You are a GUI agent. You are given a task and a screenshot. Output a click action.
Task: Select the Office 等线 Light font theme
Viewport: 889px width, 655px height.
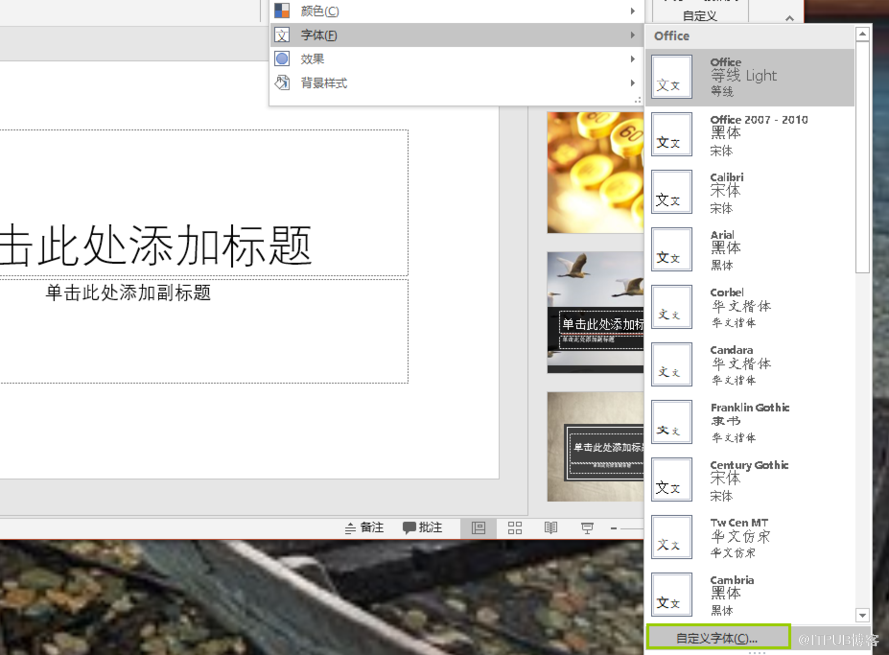[750, 76]
